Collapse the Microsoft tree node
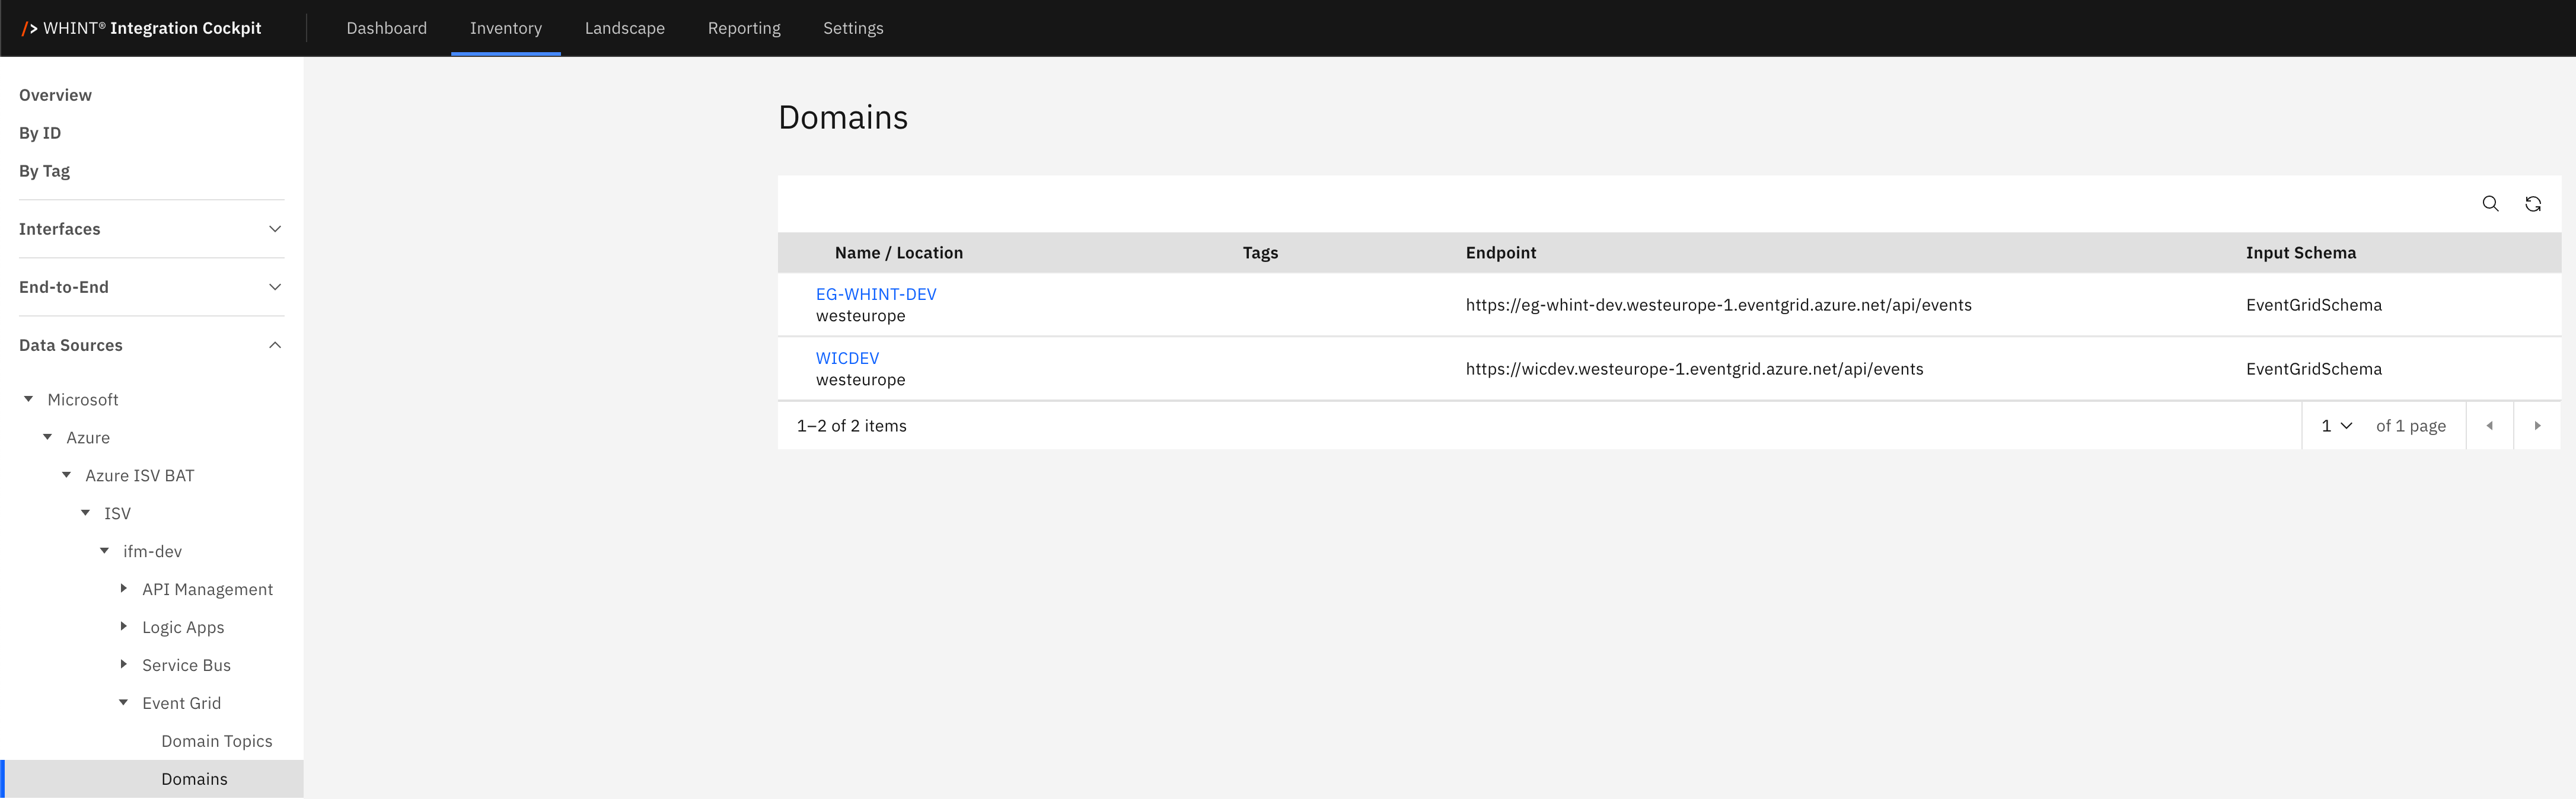This screenshot has width=2576, height=799. tap(29, 399)
